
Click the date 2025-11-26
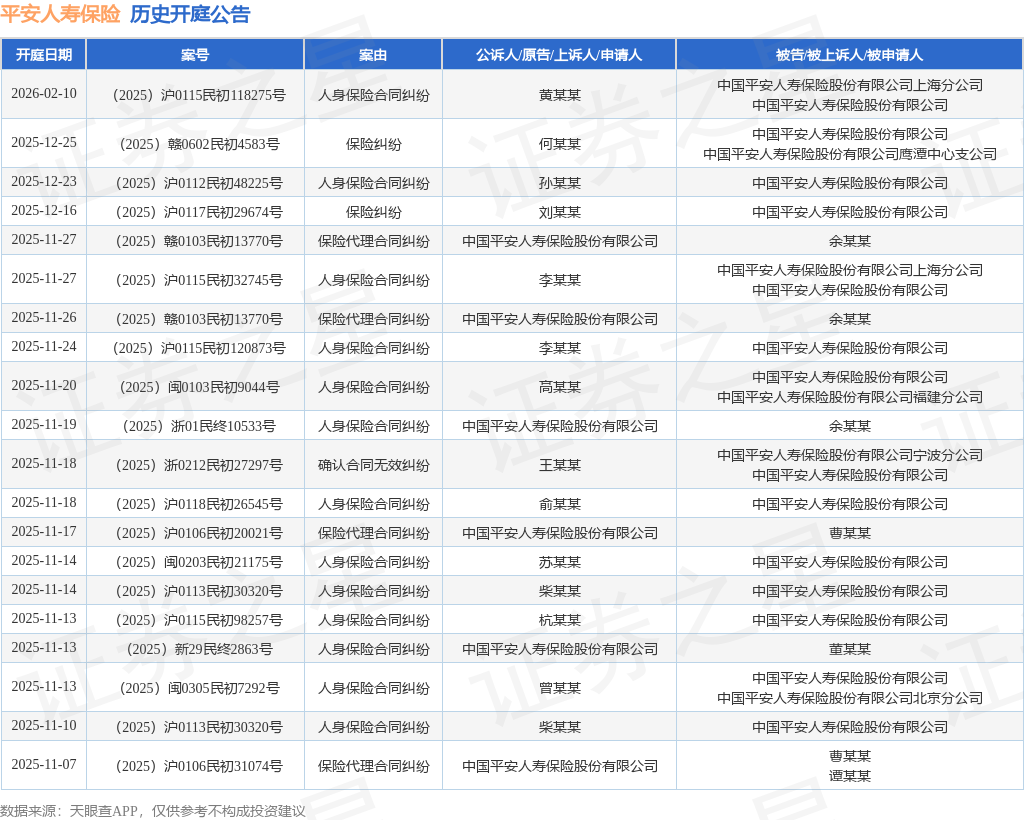44,317
